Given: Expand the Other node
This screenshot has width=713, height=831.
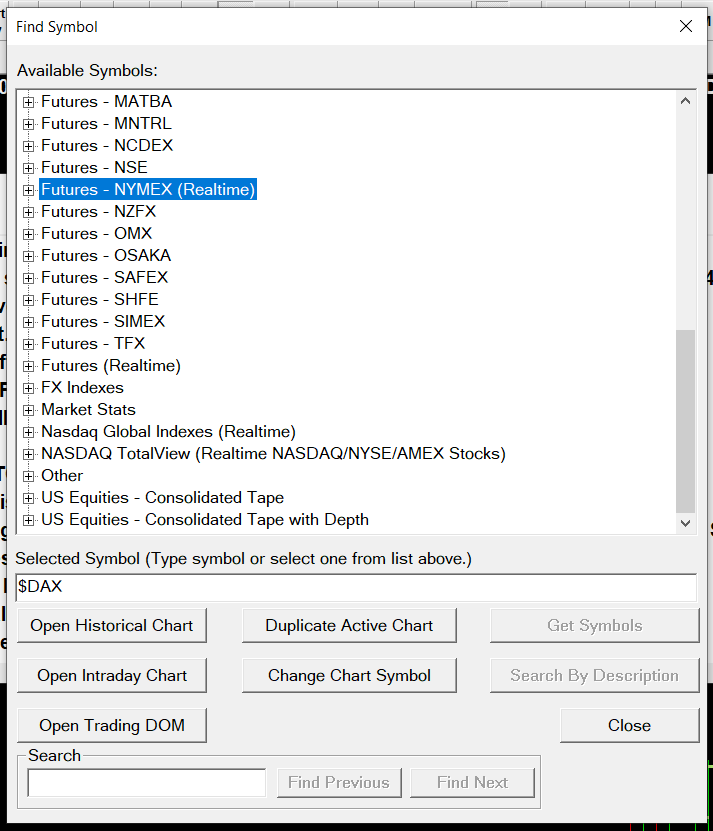Looking at the screenshot, I should pyautogui.click(x=29, y=476).
